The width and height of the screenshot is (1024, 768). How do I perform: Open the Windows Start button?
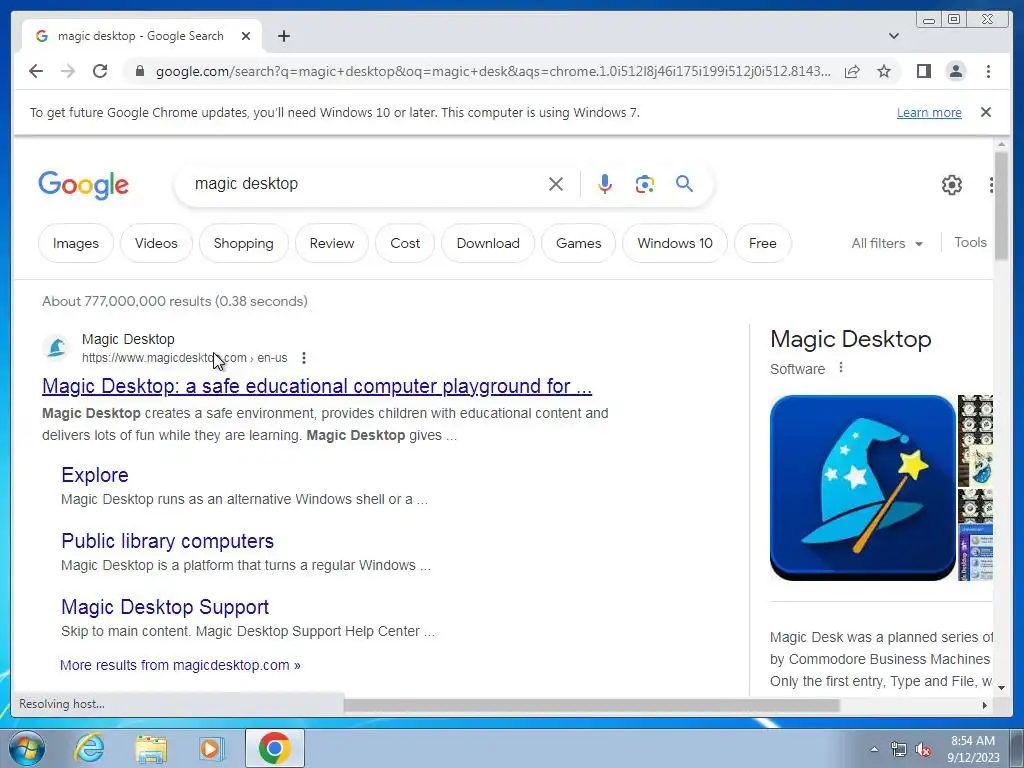(26, 748)
